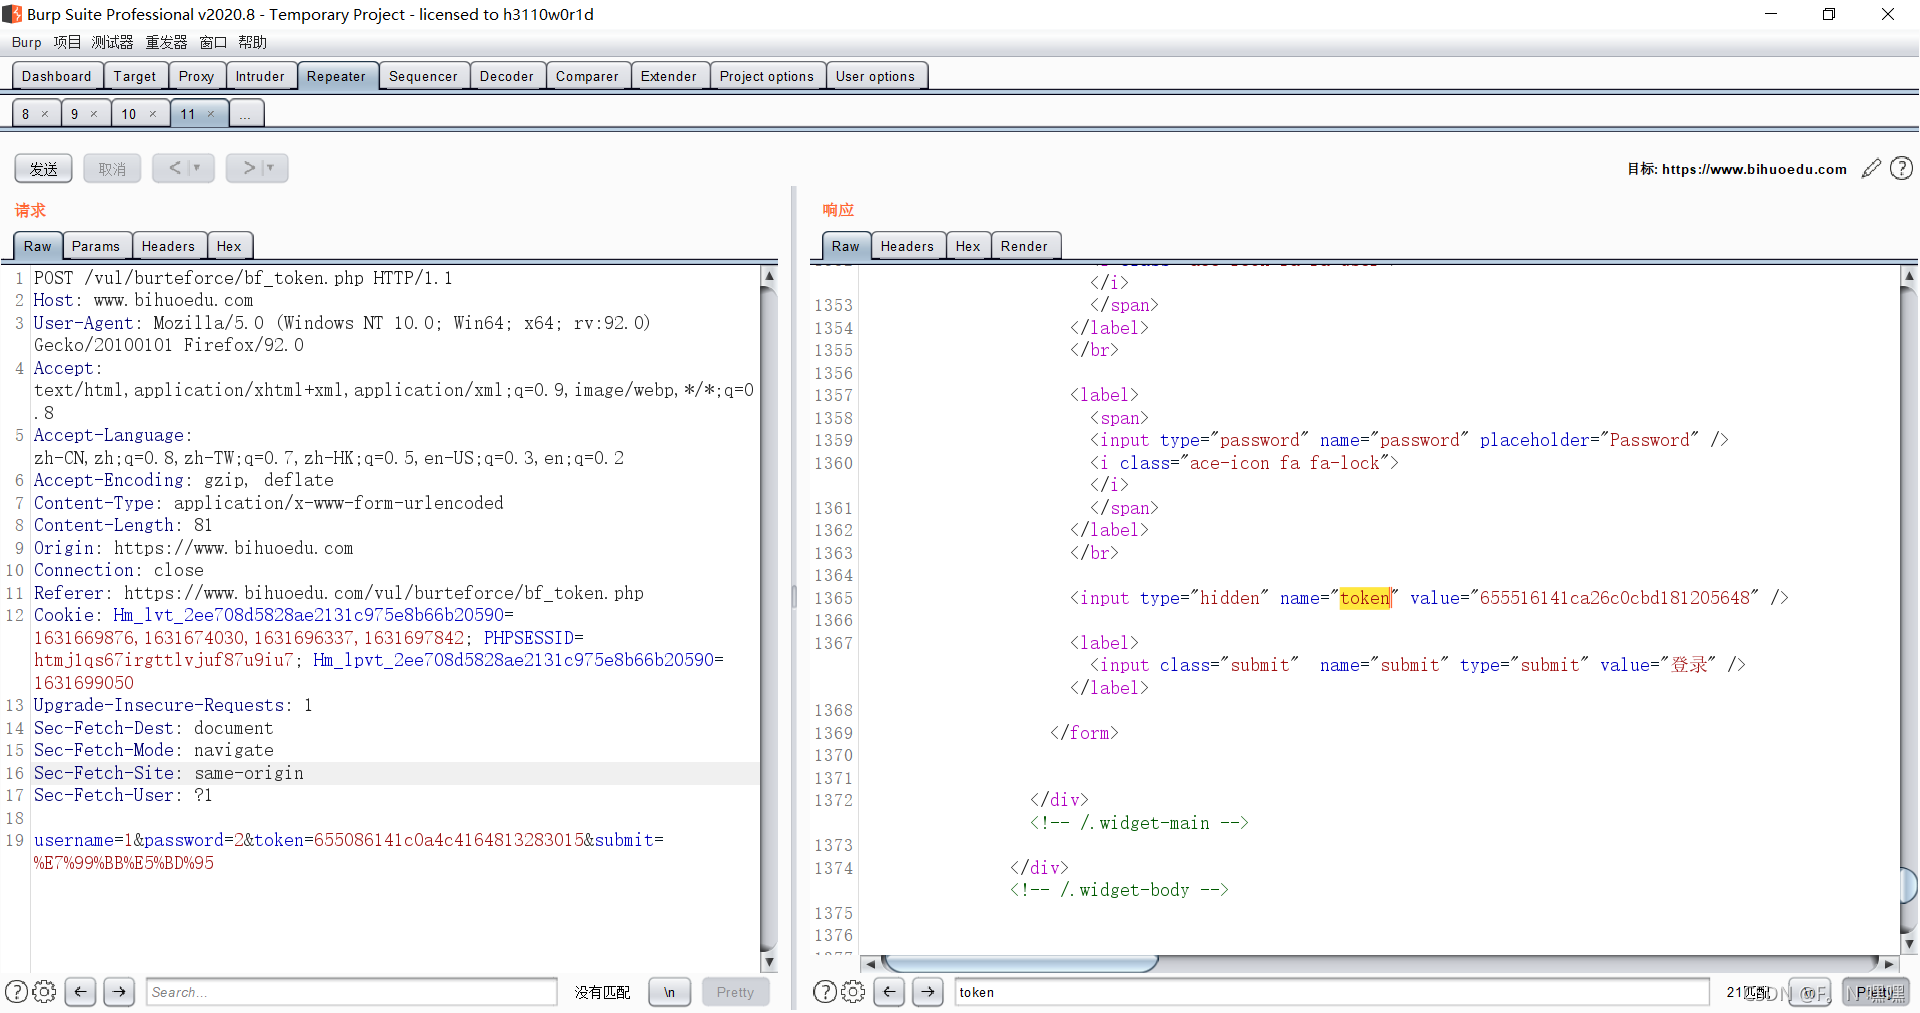Select response Headers tab

pos(907,246)
